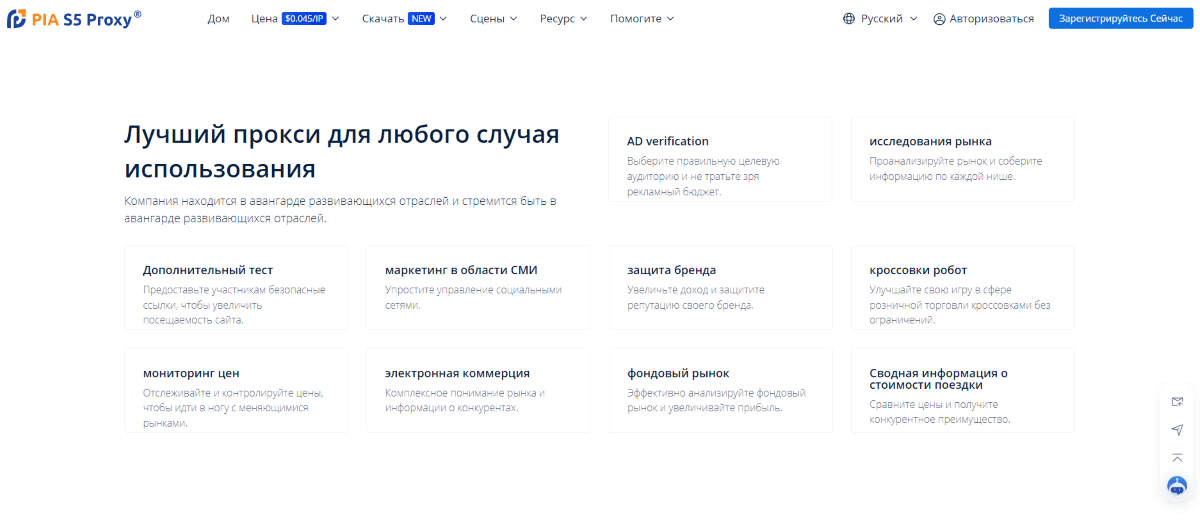1200x526 pixels.
Task: Click the $0.045/IP price badge
Action: [x=304, y=18]
